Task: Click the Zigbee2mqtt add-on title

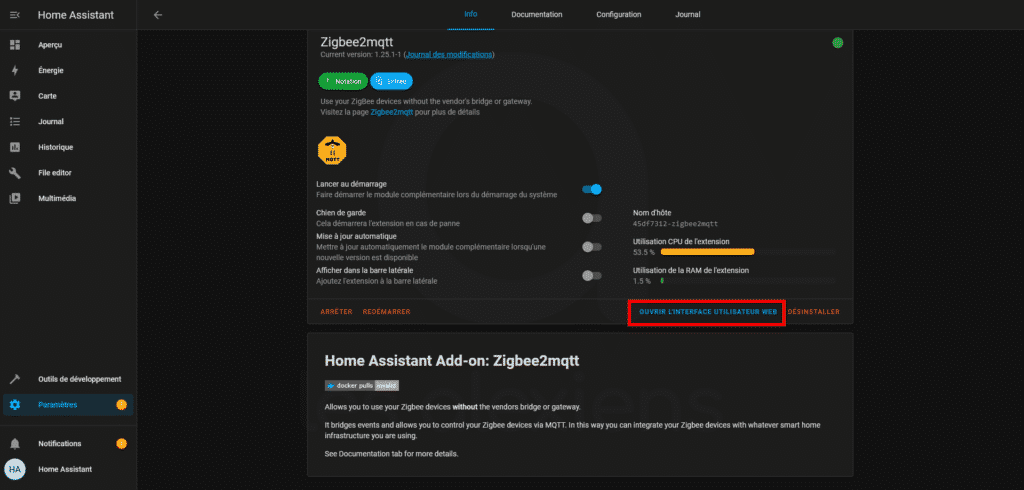Action: (357, 42)
